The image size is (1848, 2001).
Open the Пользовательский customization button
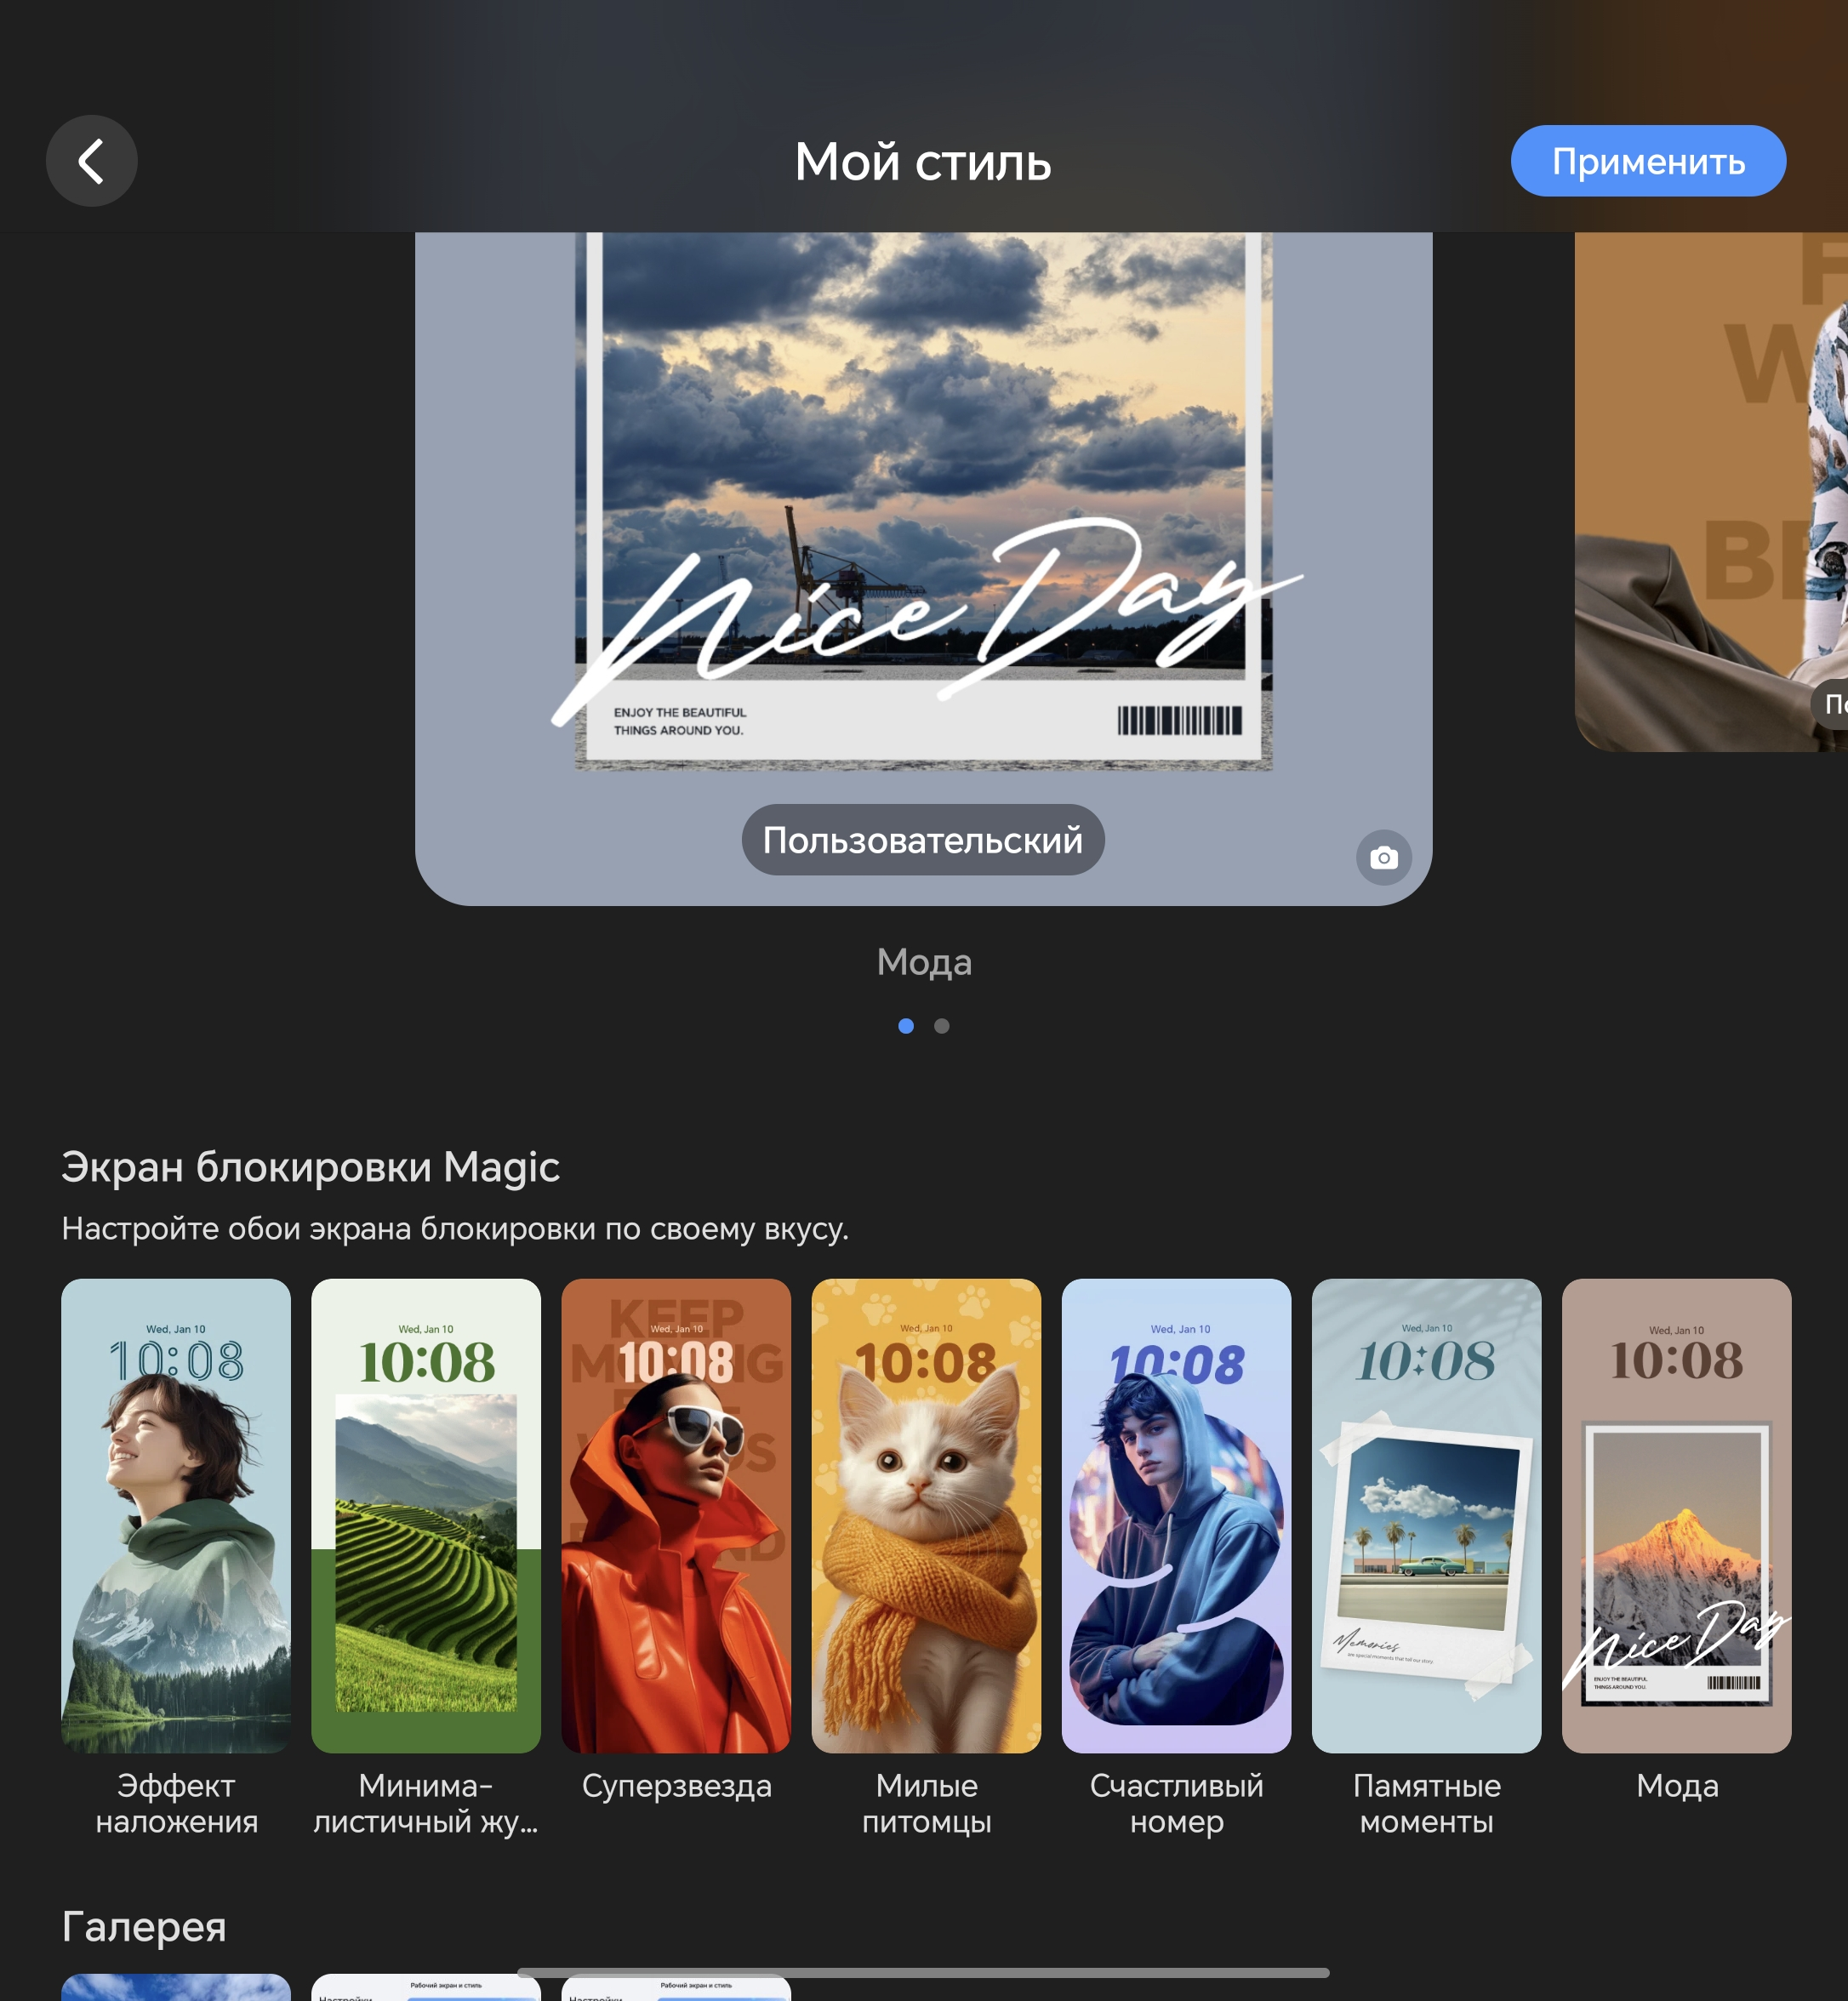click(x=923, y=840)
